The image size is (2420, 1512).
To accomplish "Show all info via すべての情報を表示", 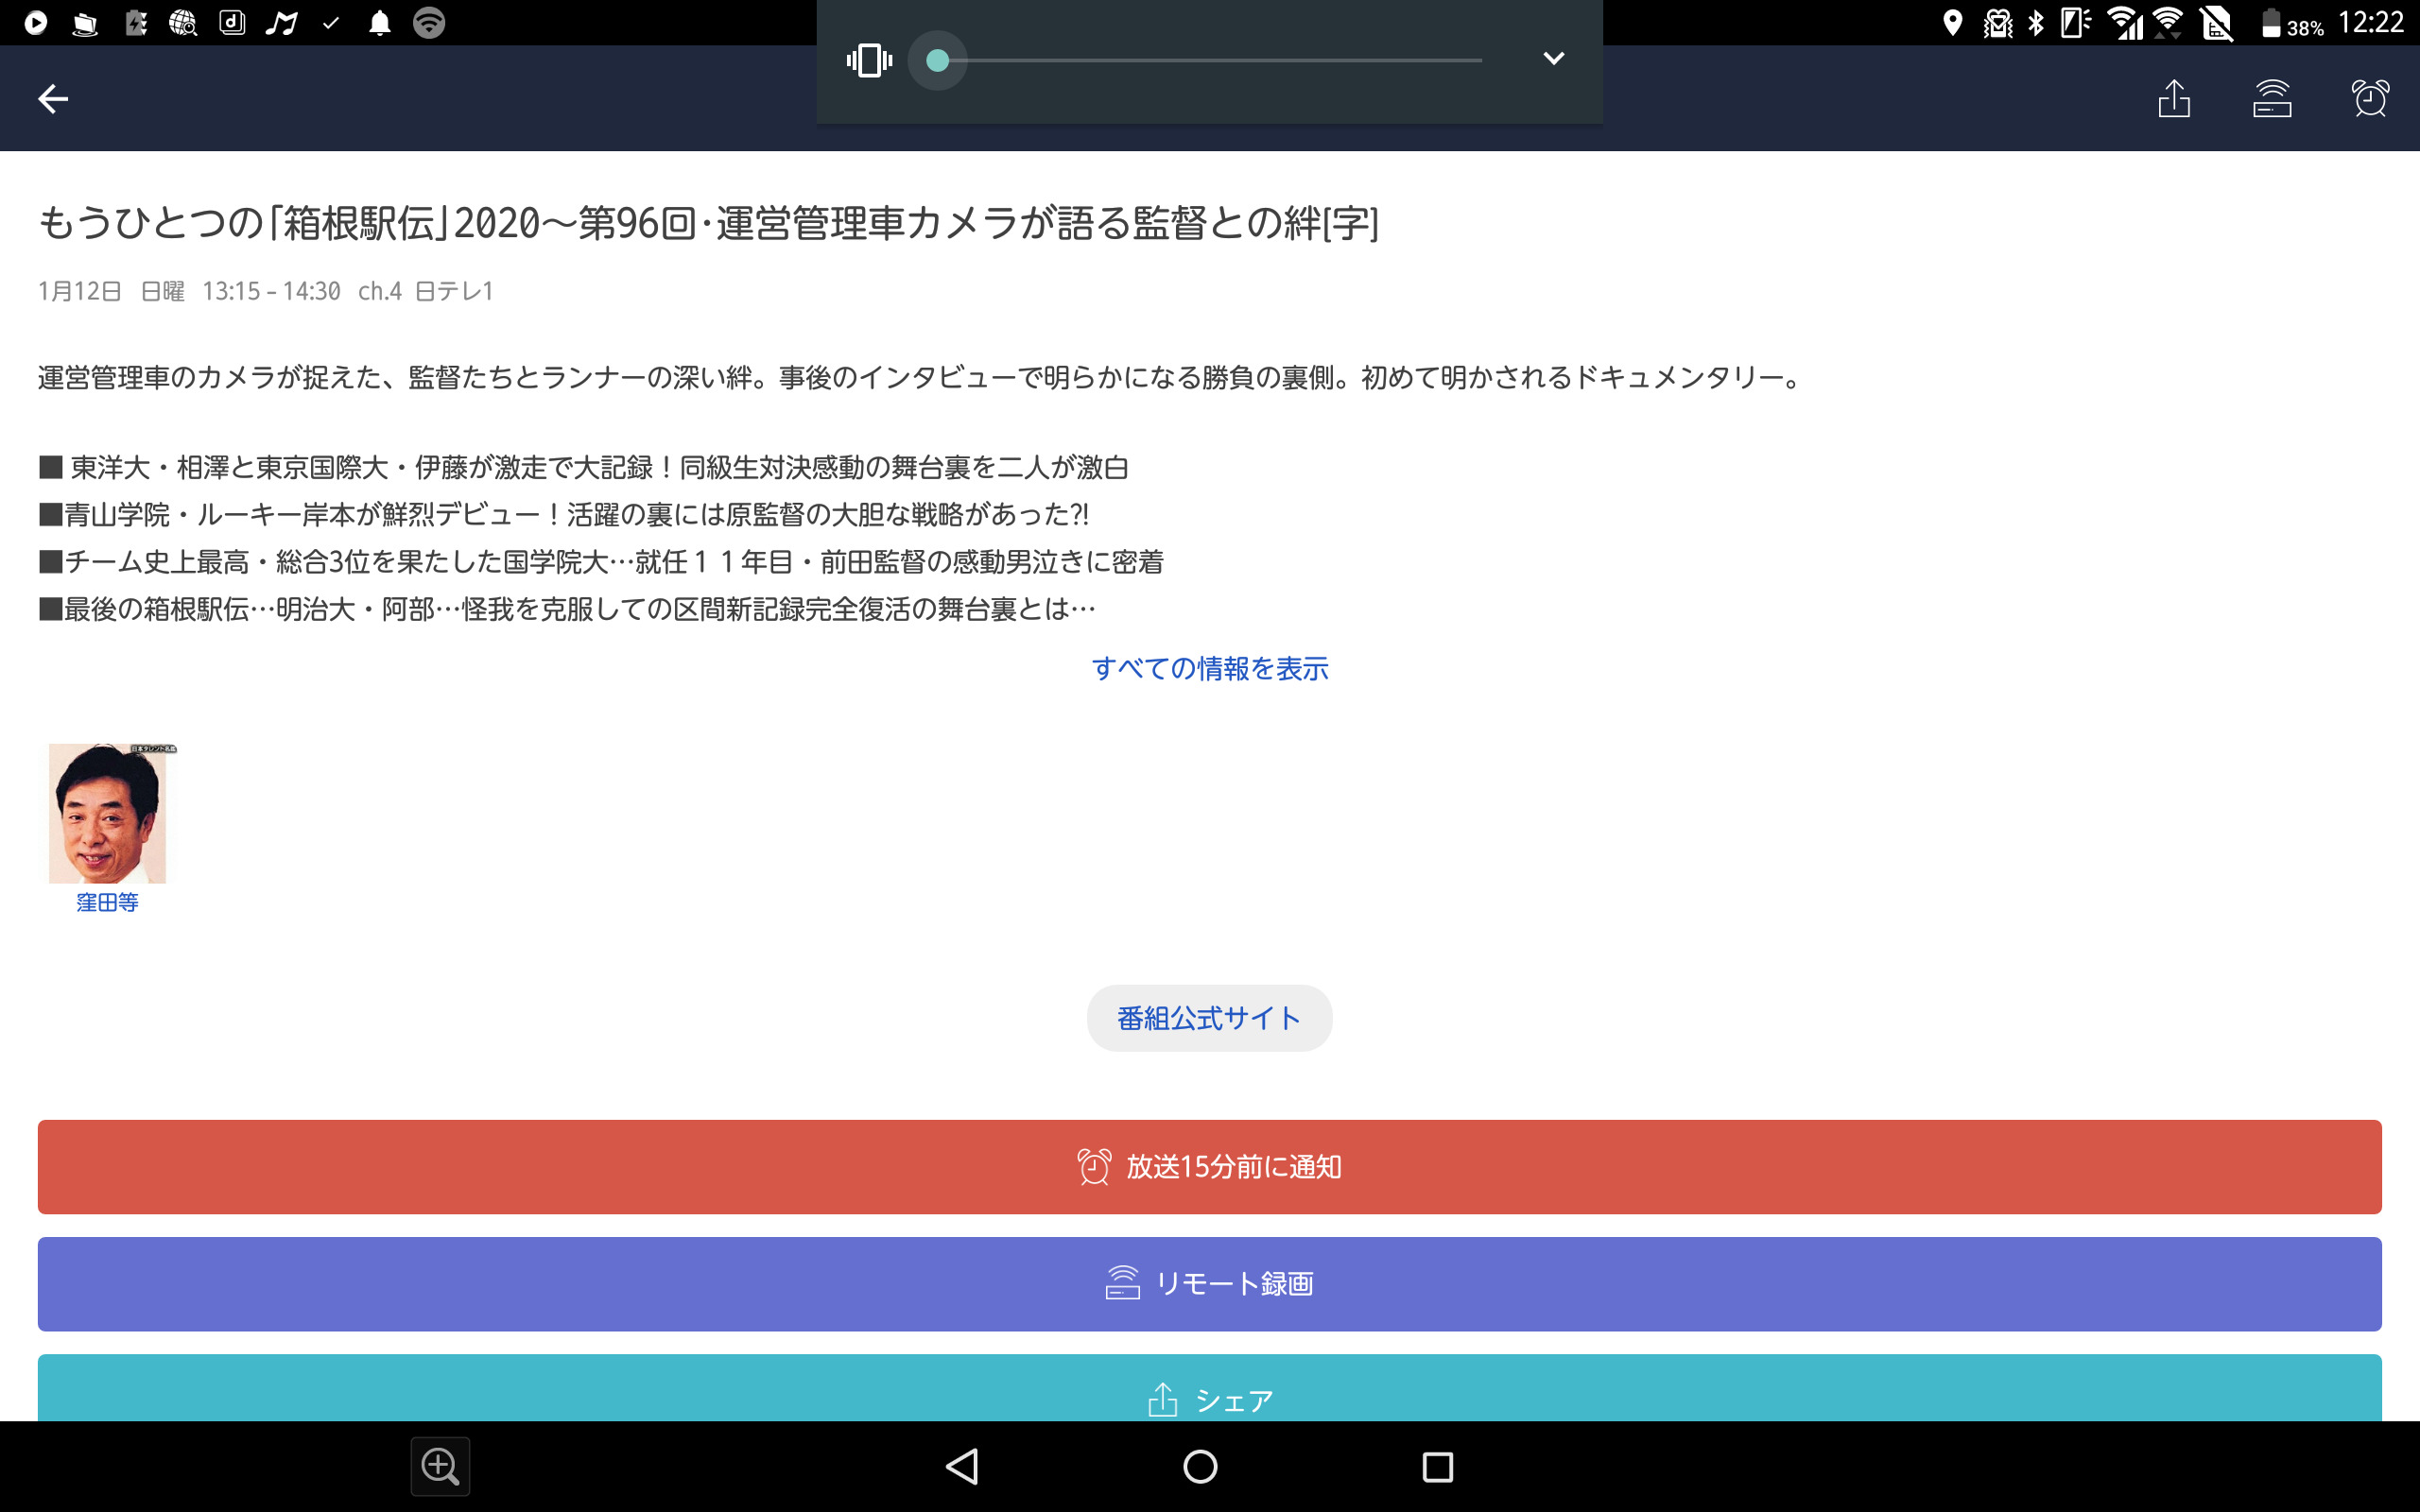I will (1209, 668).
